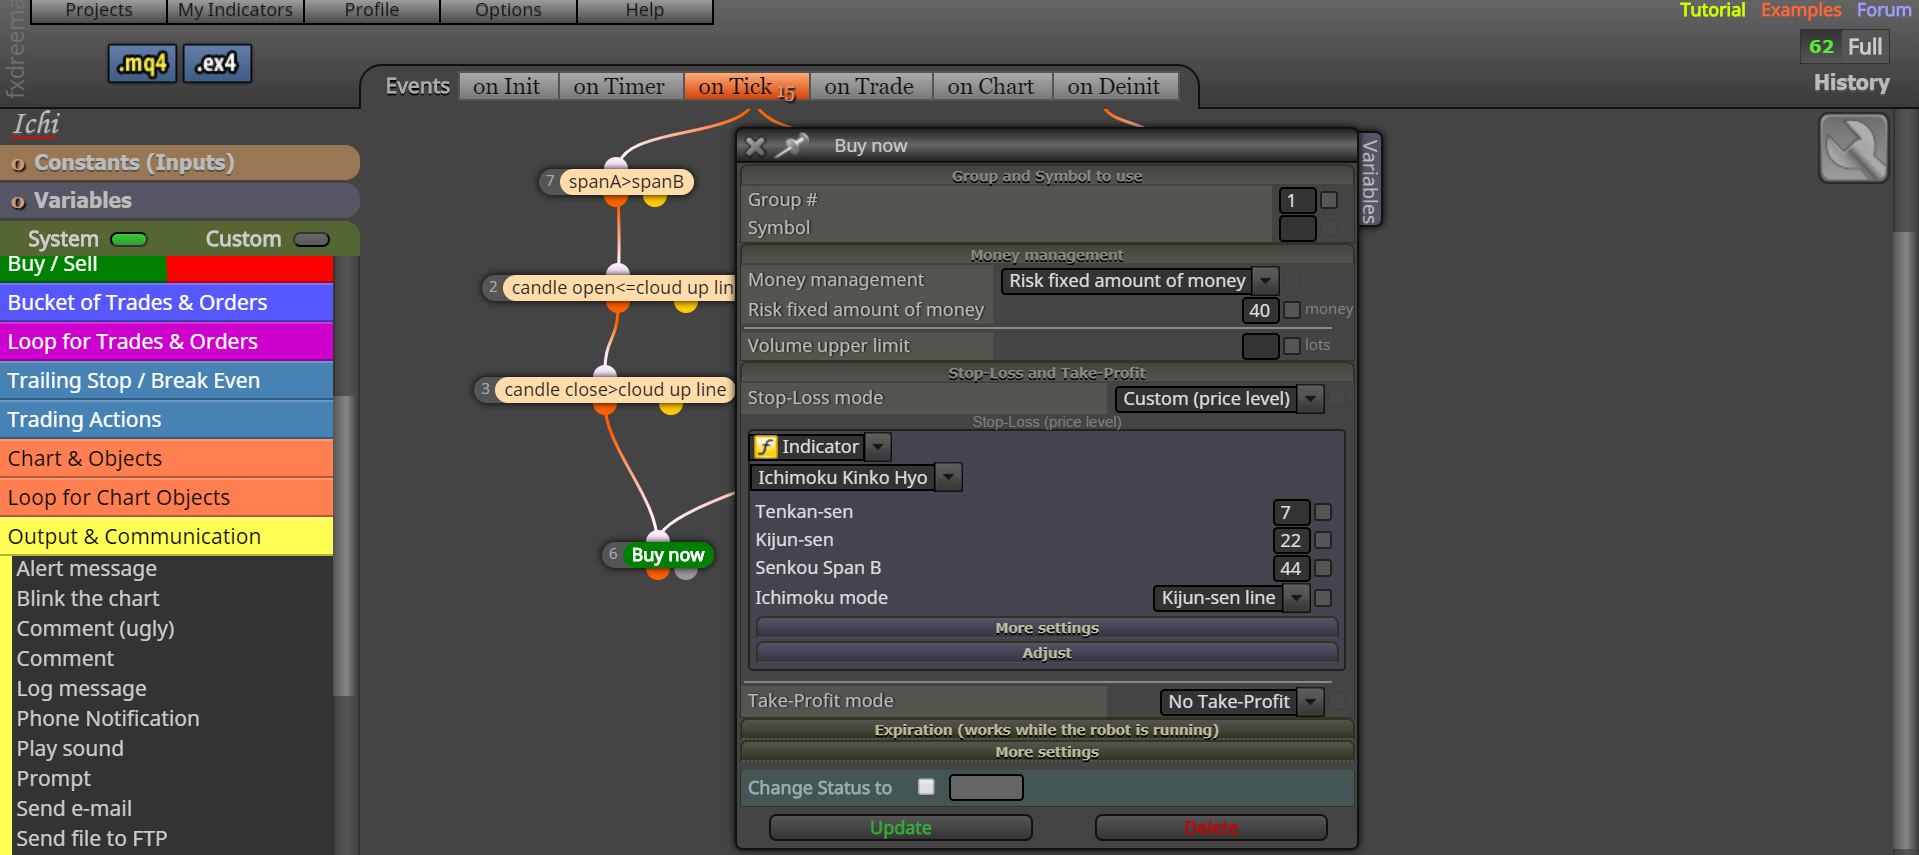Expand the Variables section in sidebar
Screen dimensions: 1919x855
point(180,201)
